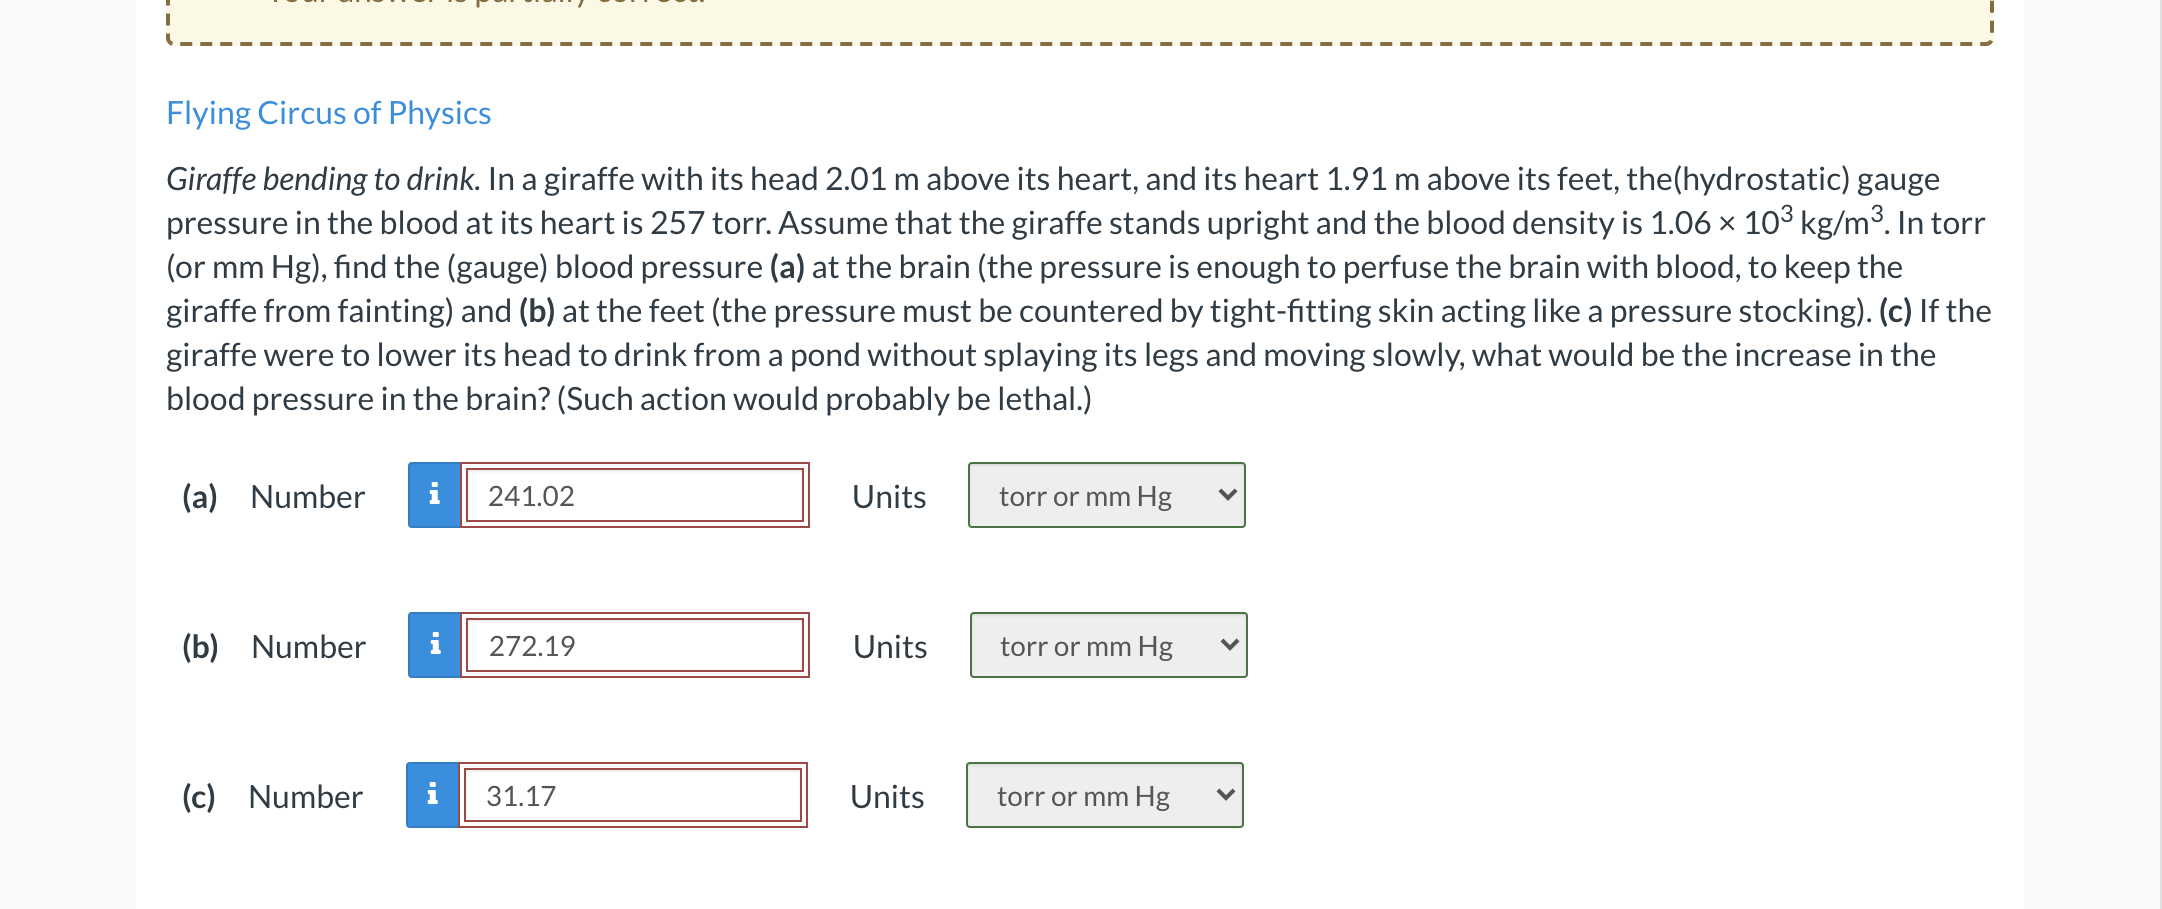Screen dimensions: 2162x909
Task: Click the '(c) Number' label
Action: [272, 797]
